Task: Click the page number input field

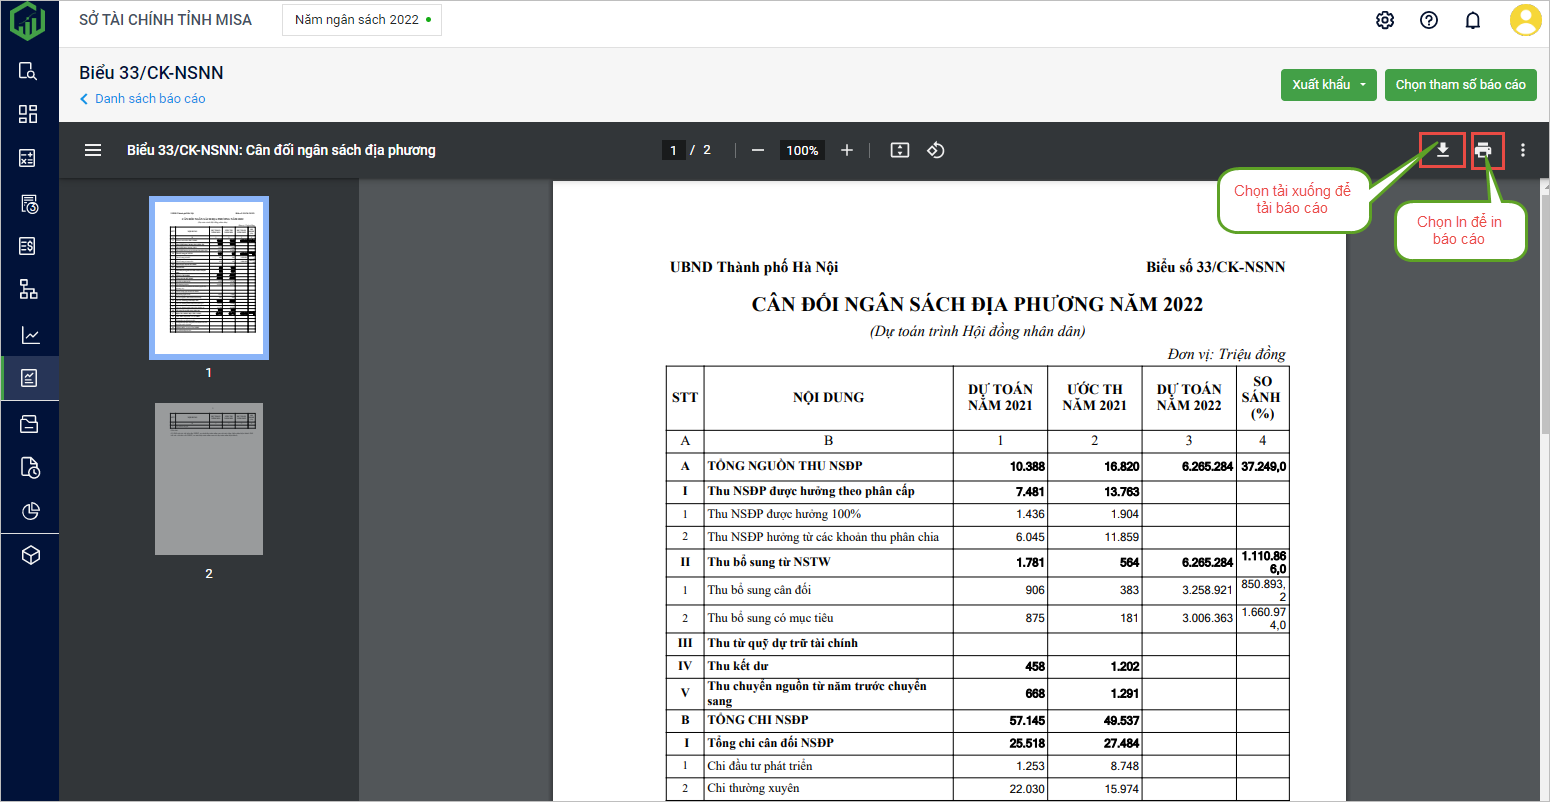Action: coord(673,150)
